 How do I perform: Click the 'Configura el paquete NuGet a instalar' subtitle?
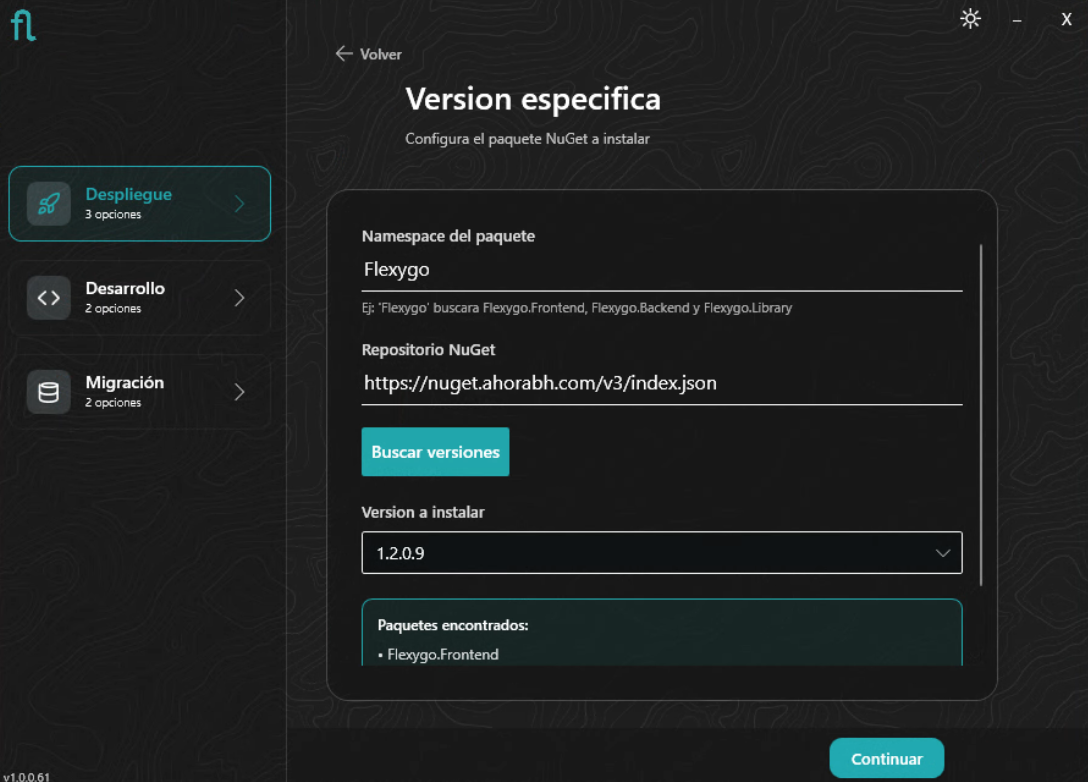pos(527,139)
